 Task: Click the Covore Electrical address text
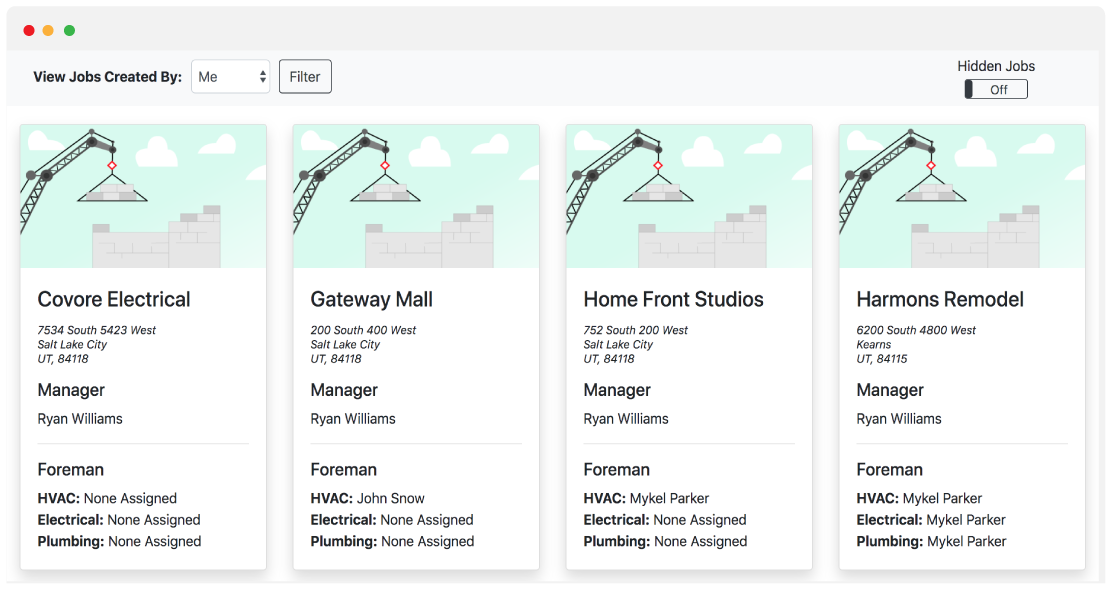pyautogui.click(x=96, y=344)
